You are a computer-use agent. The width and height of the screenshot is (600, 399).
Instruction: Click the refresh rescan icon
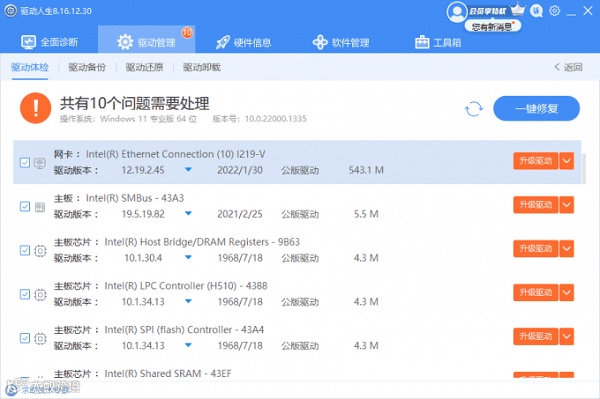[474, 109]
